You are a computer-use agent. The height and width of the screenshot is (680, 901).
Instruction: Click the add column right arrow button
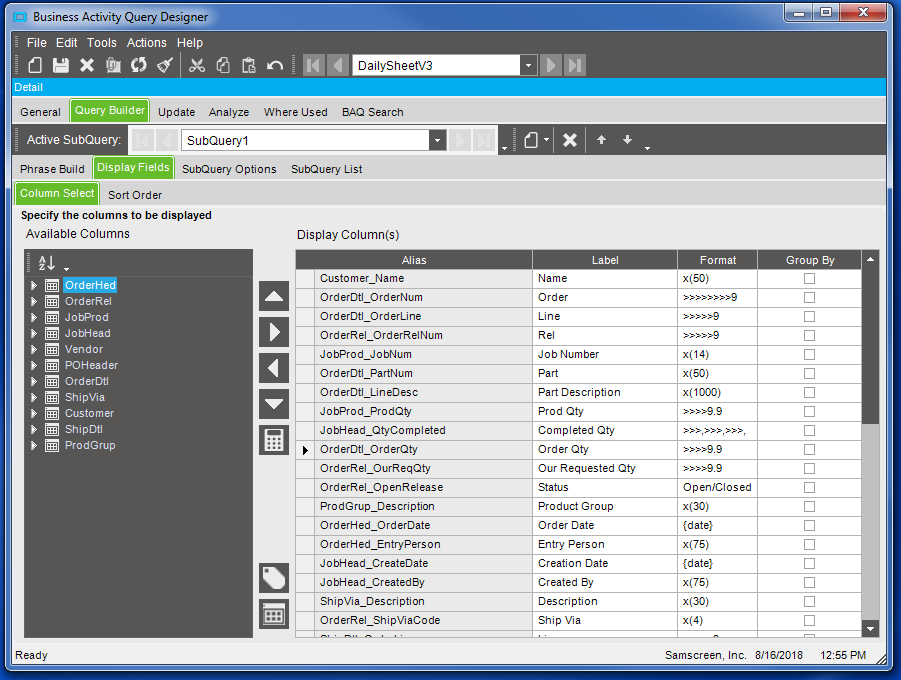274,332
